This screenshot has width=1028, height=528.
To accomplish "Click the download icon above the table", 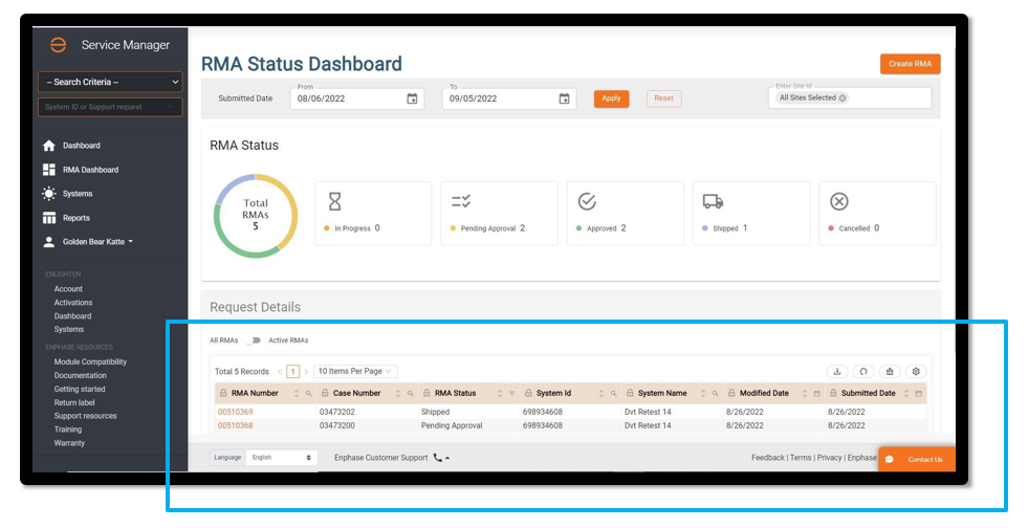I will 837,371.
